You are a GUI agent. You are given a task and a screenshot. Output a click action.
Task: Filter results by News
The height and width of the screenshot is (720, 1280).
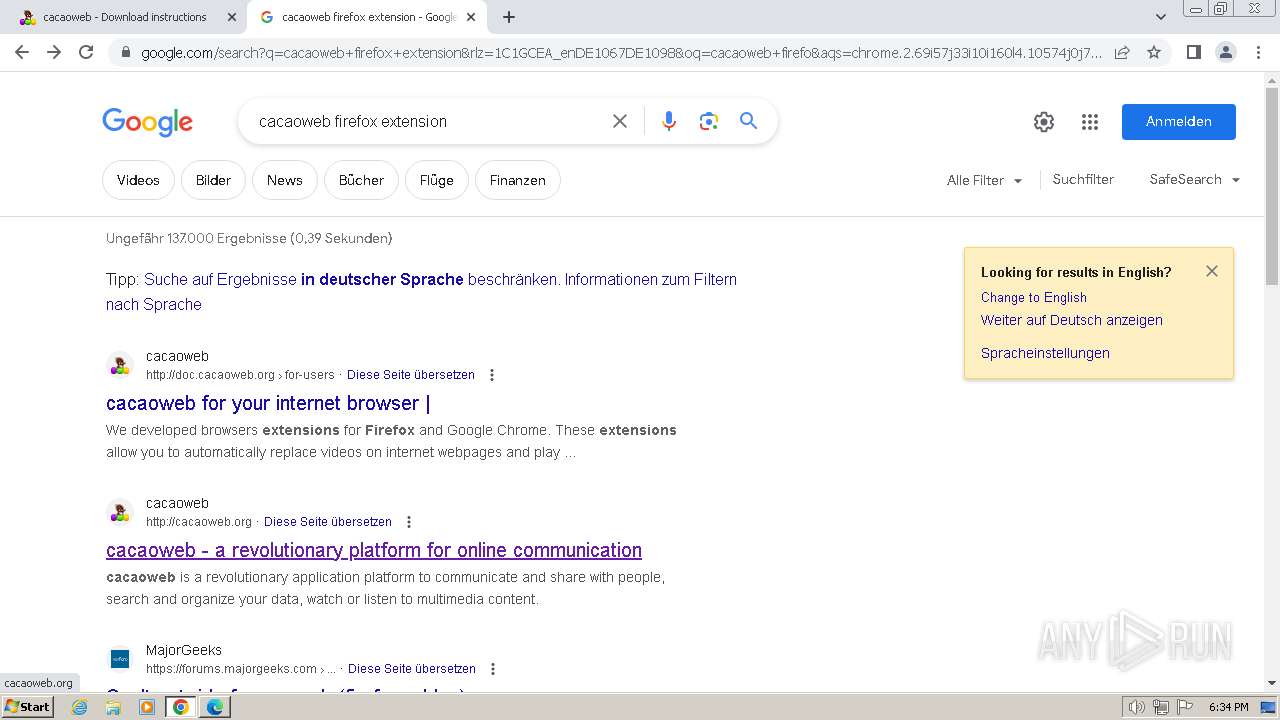tap(284, 180)
